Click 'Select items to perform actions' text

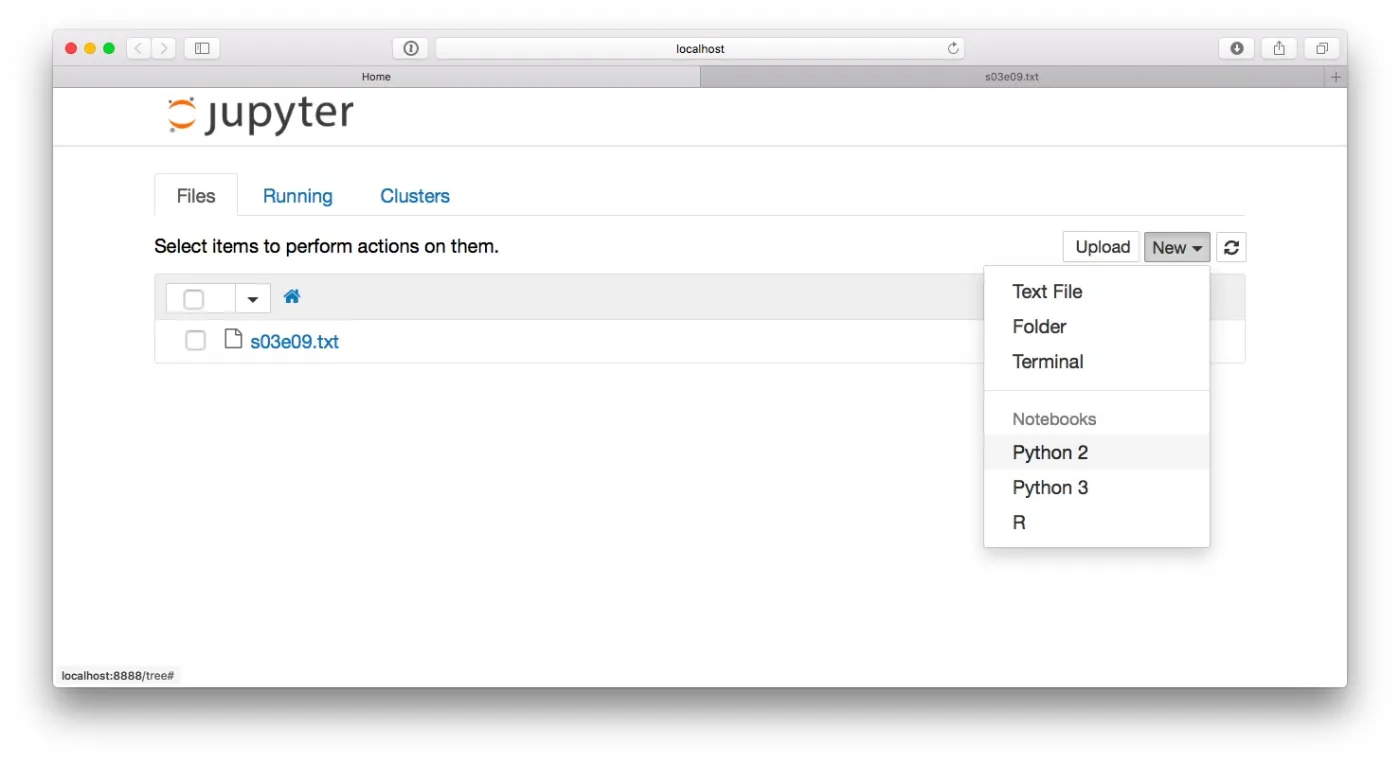click(x=326, y=246)
